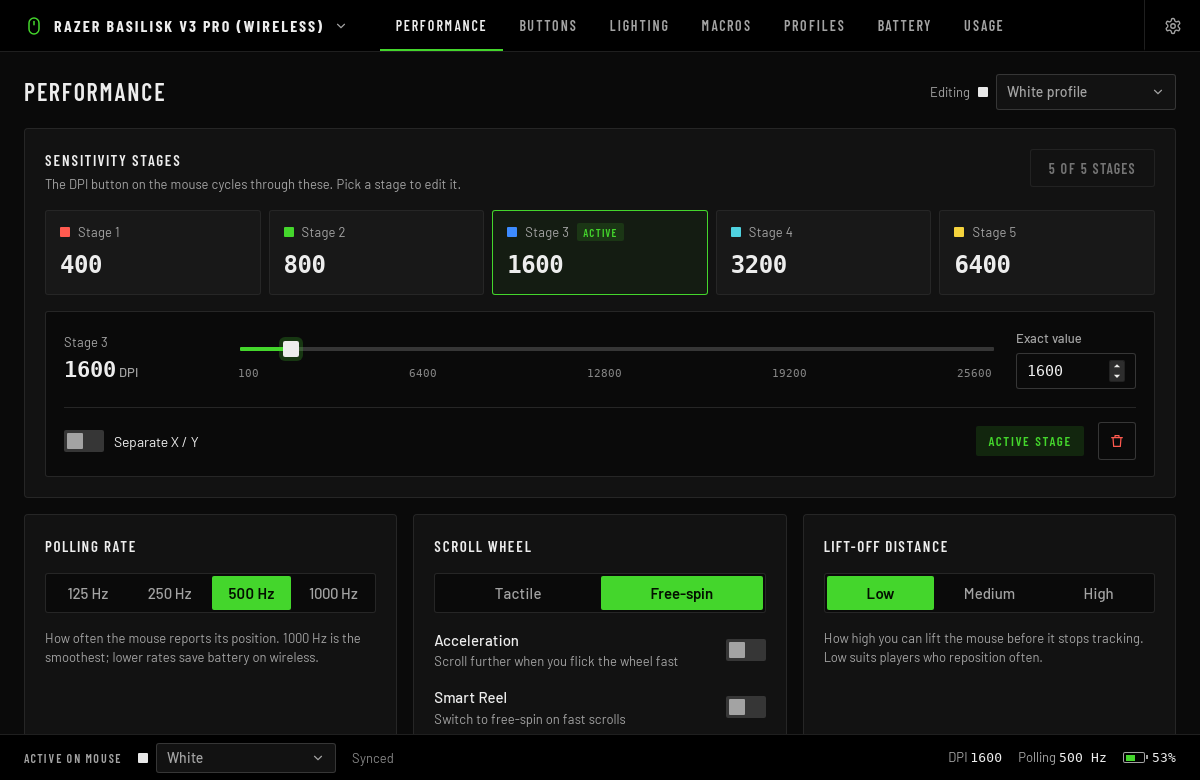The width and height of the screenshot is (1200, 780).
Task: Select the active Stage 3 1600 card
Action: tap(600, 252)
